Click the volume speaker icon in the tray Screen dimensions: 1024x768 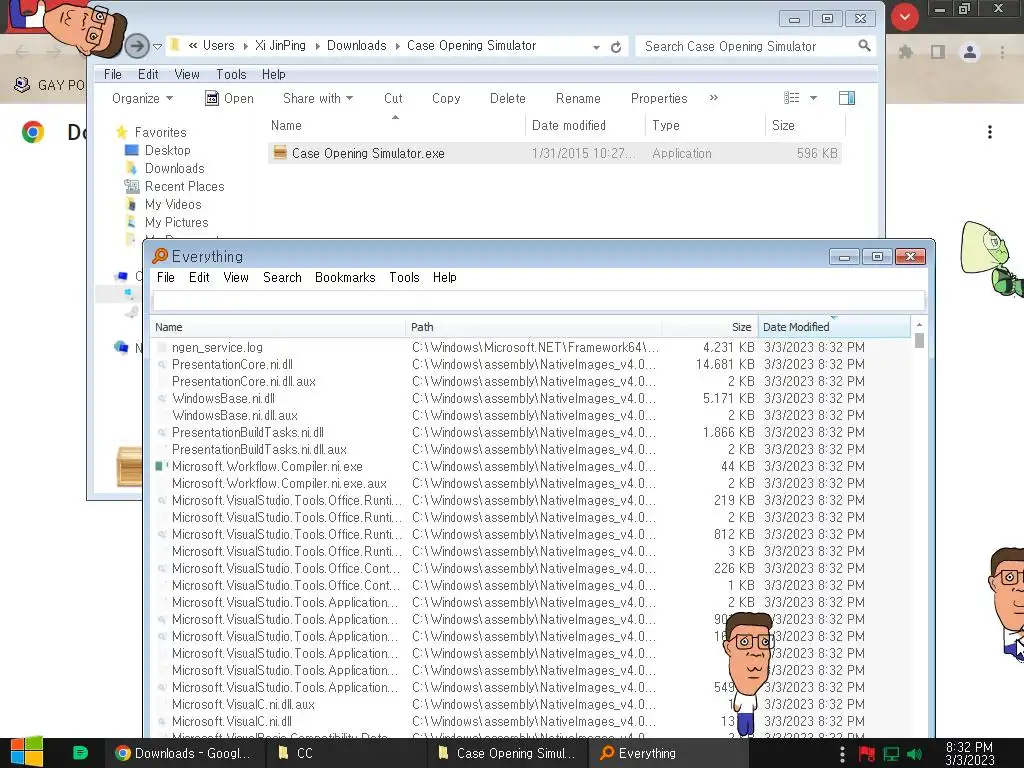[915, 754]
